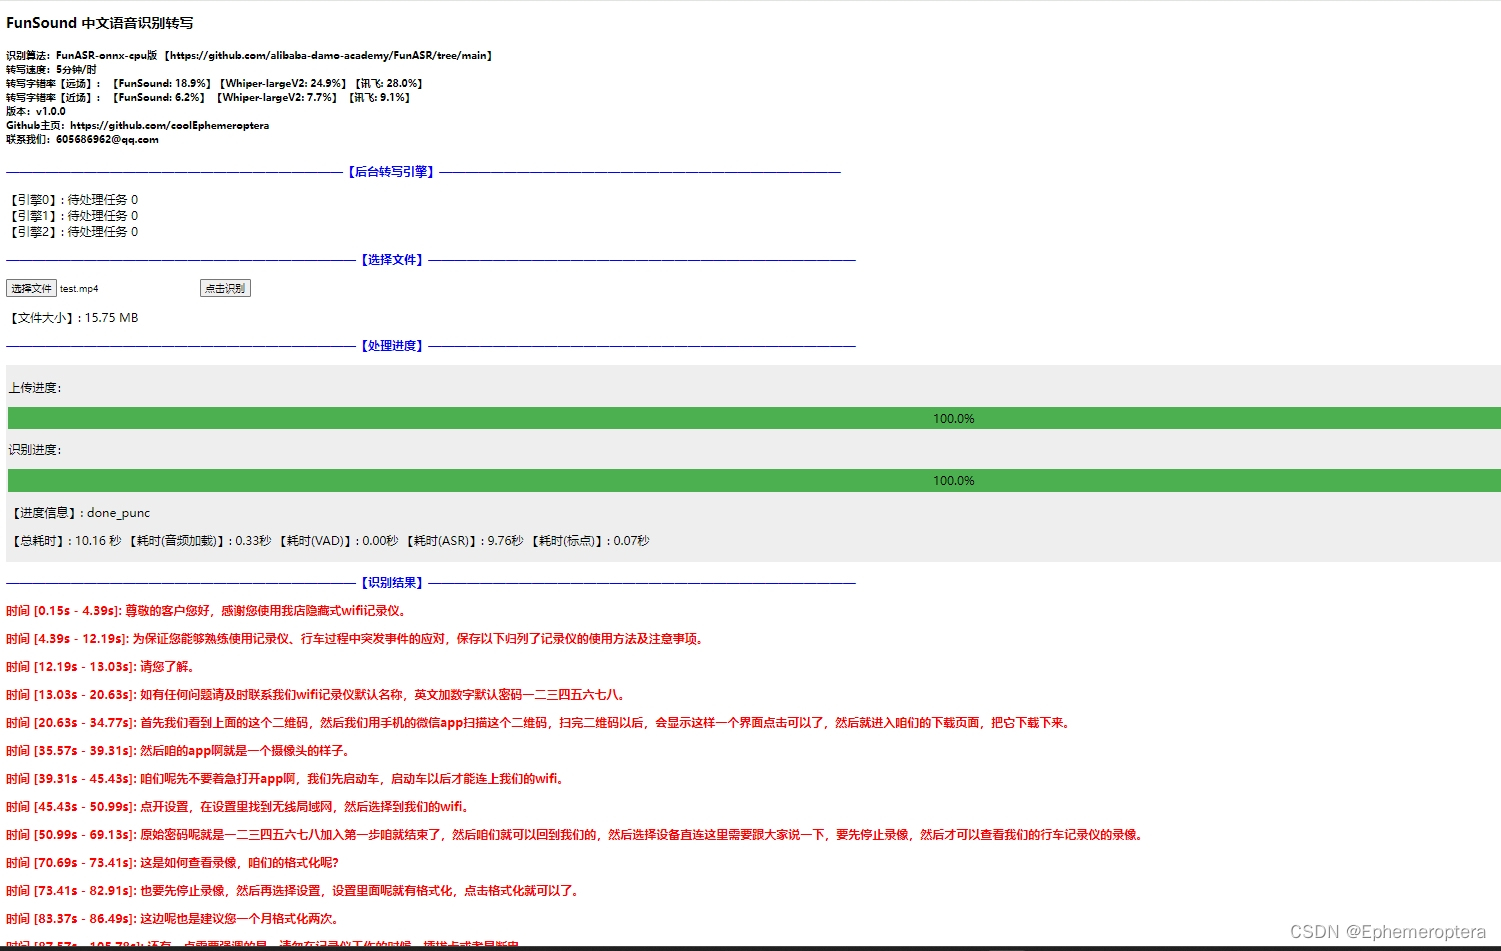
Task: Click the contact email 605686962@qq.com
Action: pyautogui.click(x=107, y=140)
